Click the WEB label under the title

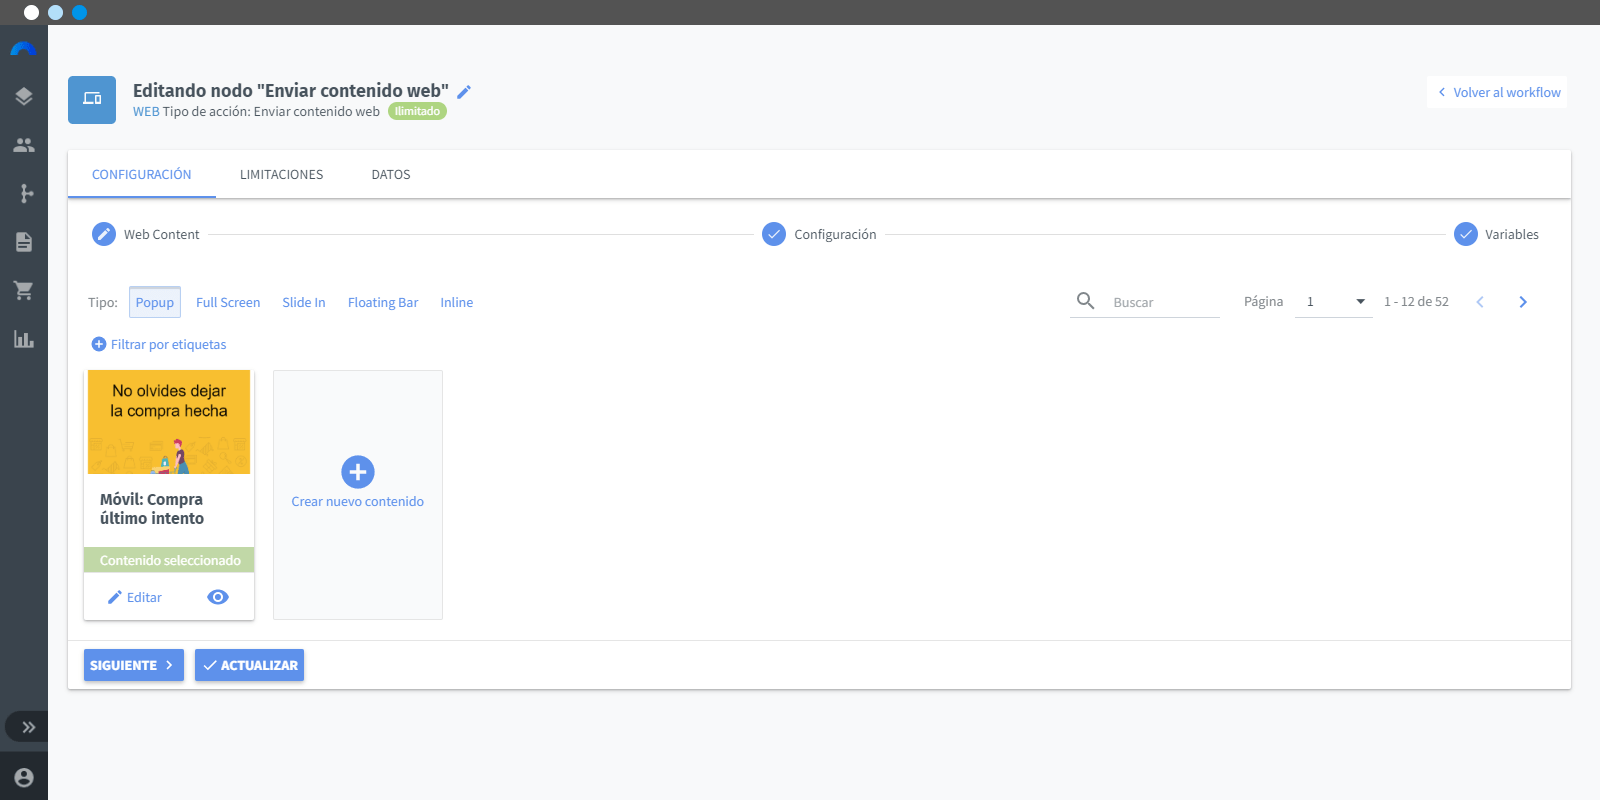click(x=146, y=112)
